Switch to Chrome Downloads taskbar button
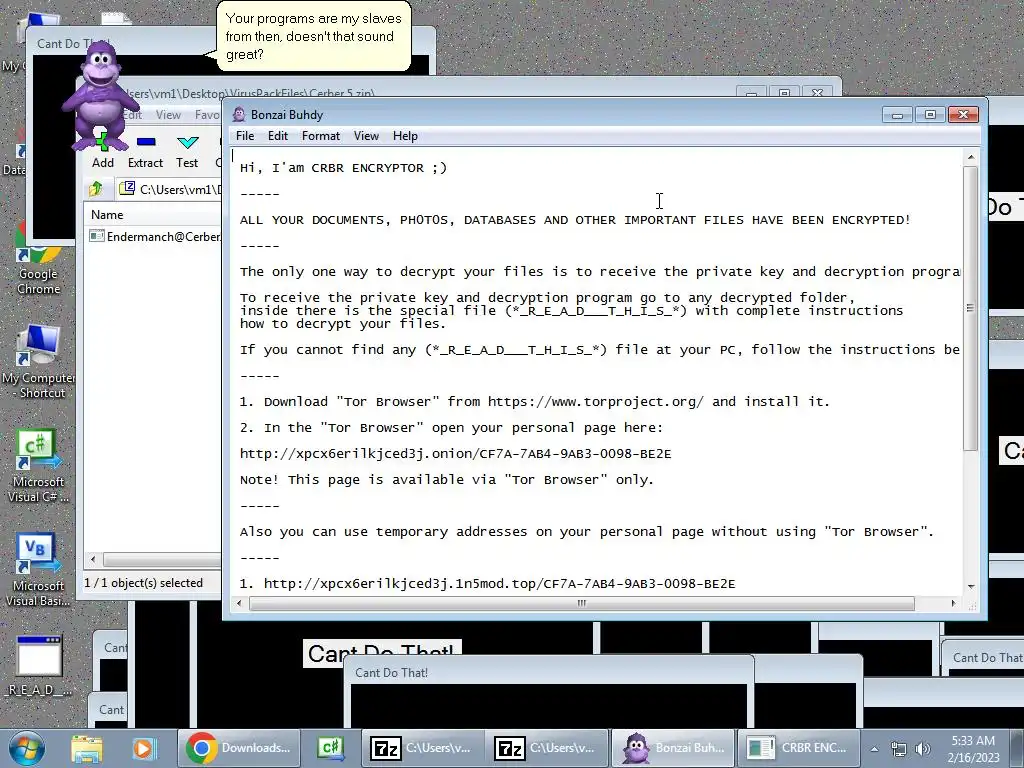 coord(239,748)
